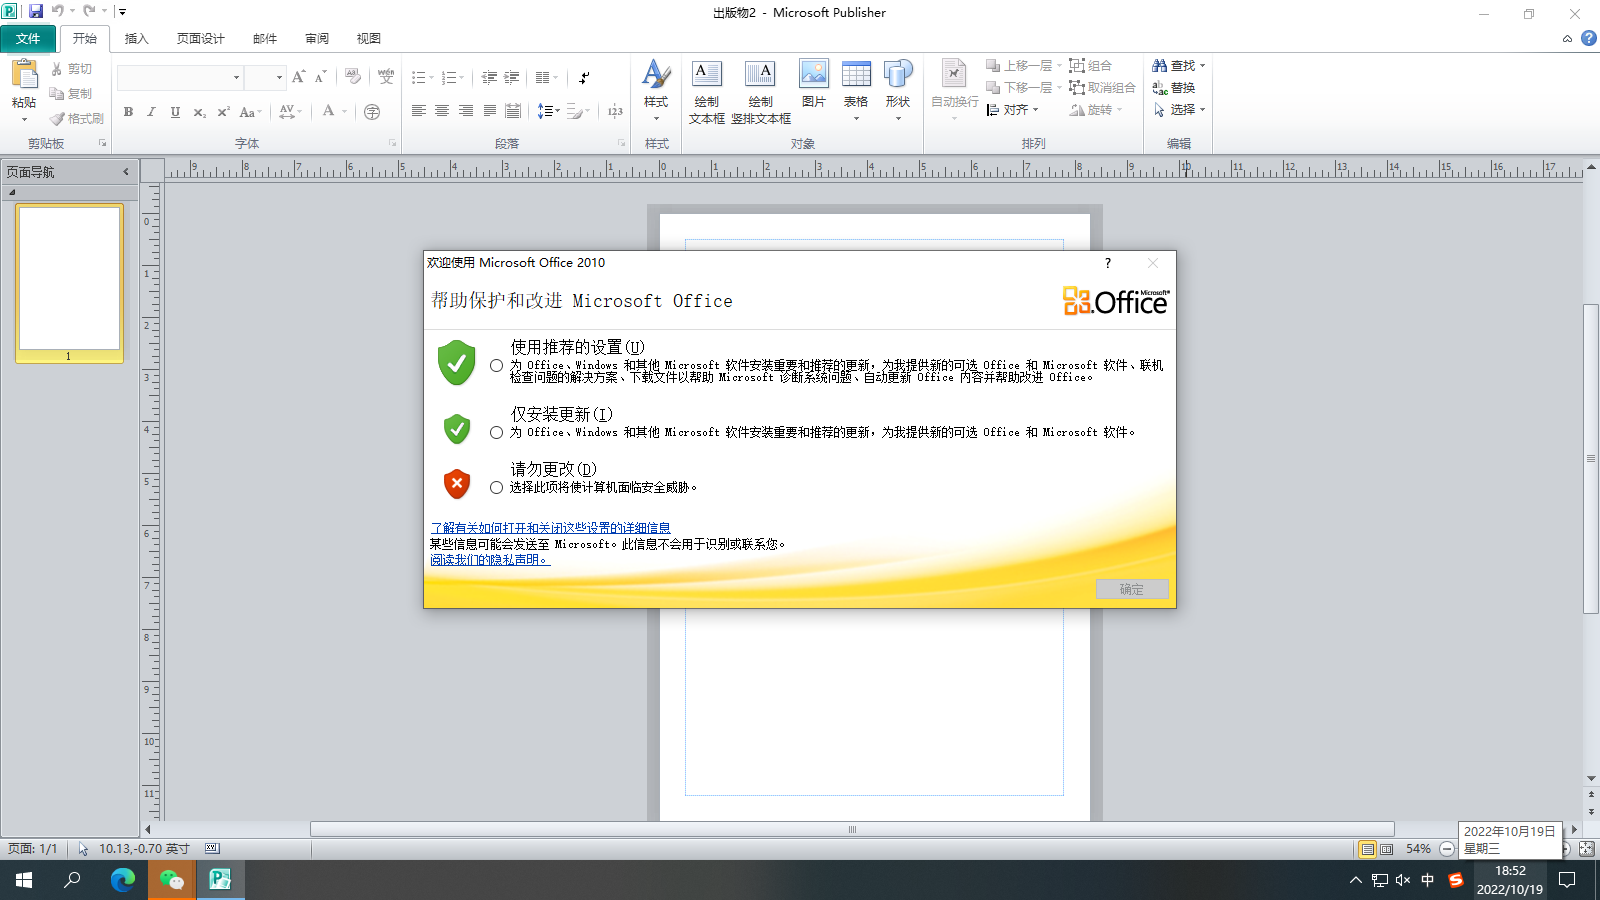Image resolution: width=1600 pixels, height=900 pixels.
Task: Select the Use Recommended Settings radio option
Action: [x=496, y=366]
